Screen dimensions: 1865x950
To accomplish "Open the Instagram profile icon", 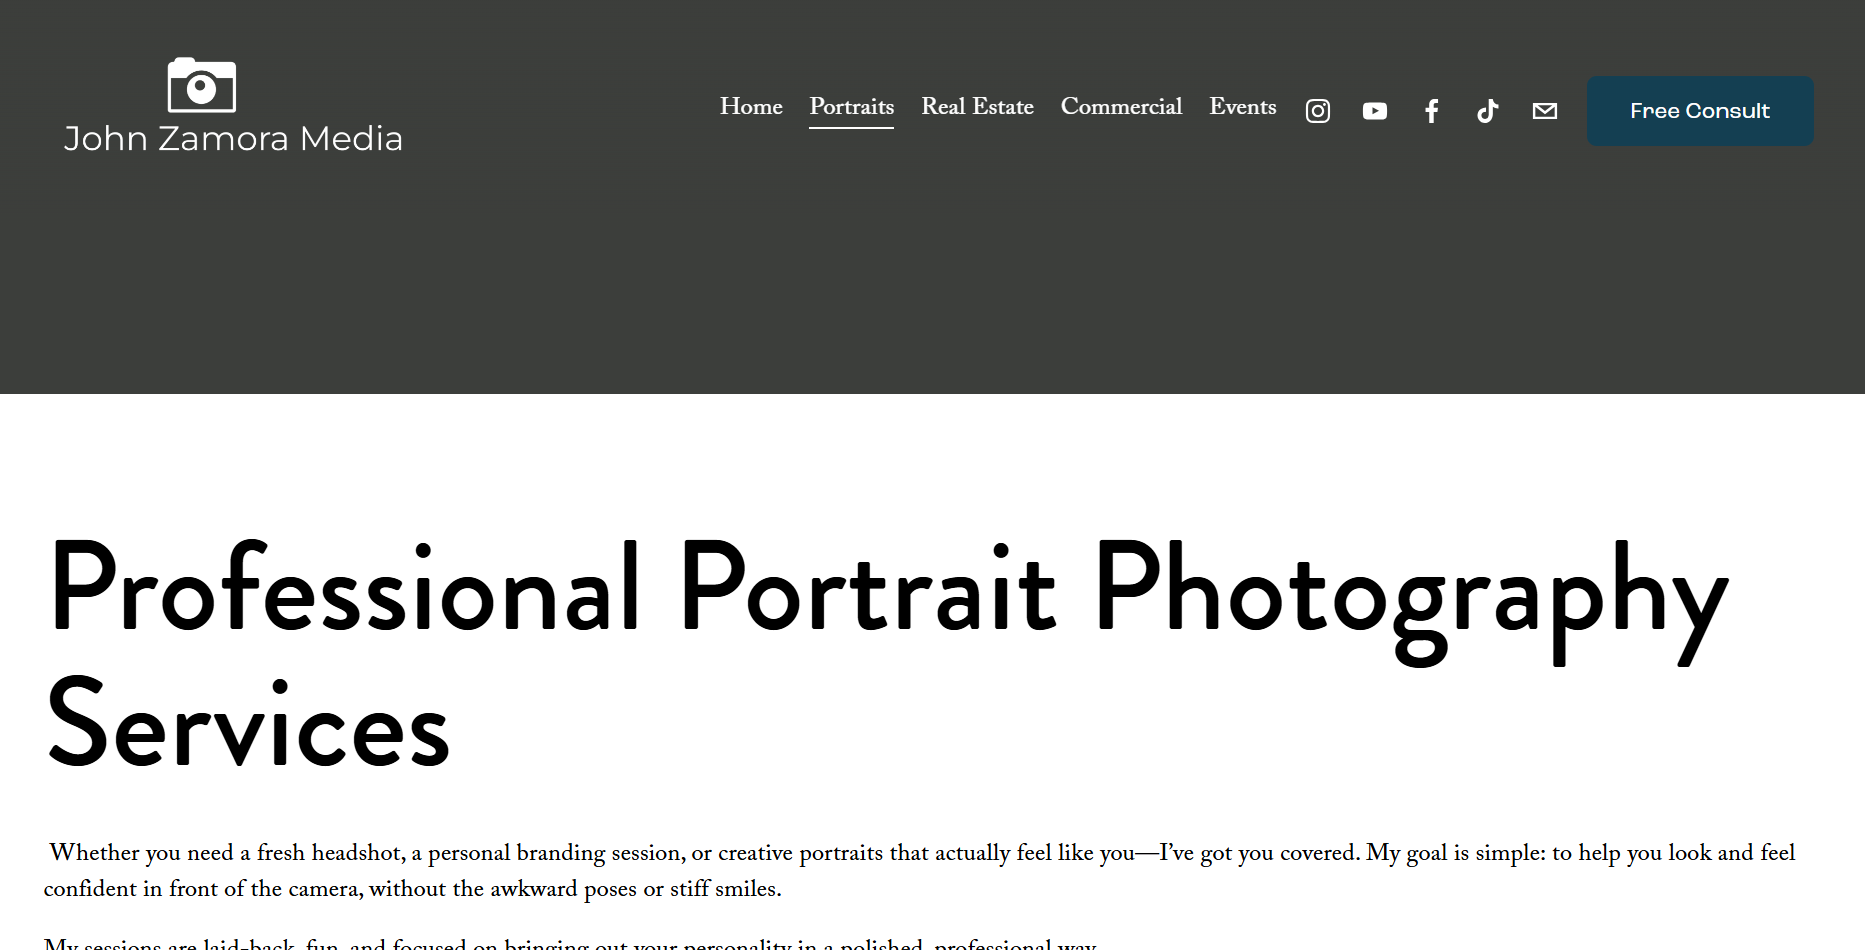I will 1318,111.
